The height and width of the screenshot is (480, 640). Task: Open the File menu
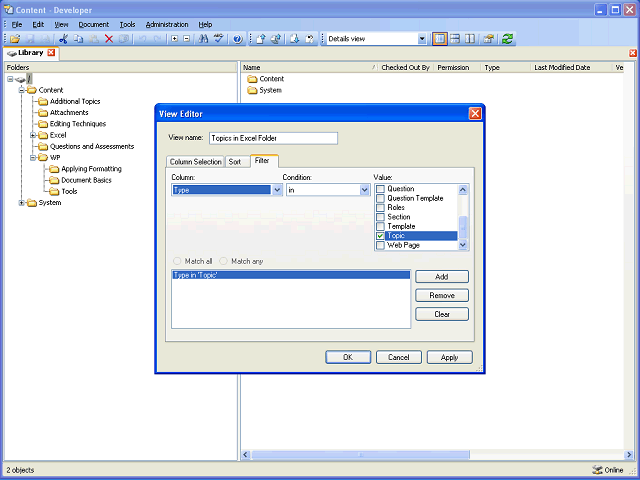point(17,24)
